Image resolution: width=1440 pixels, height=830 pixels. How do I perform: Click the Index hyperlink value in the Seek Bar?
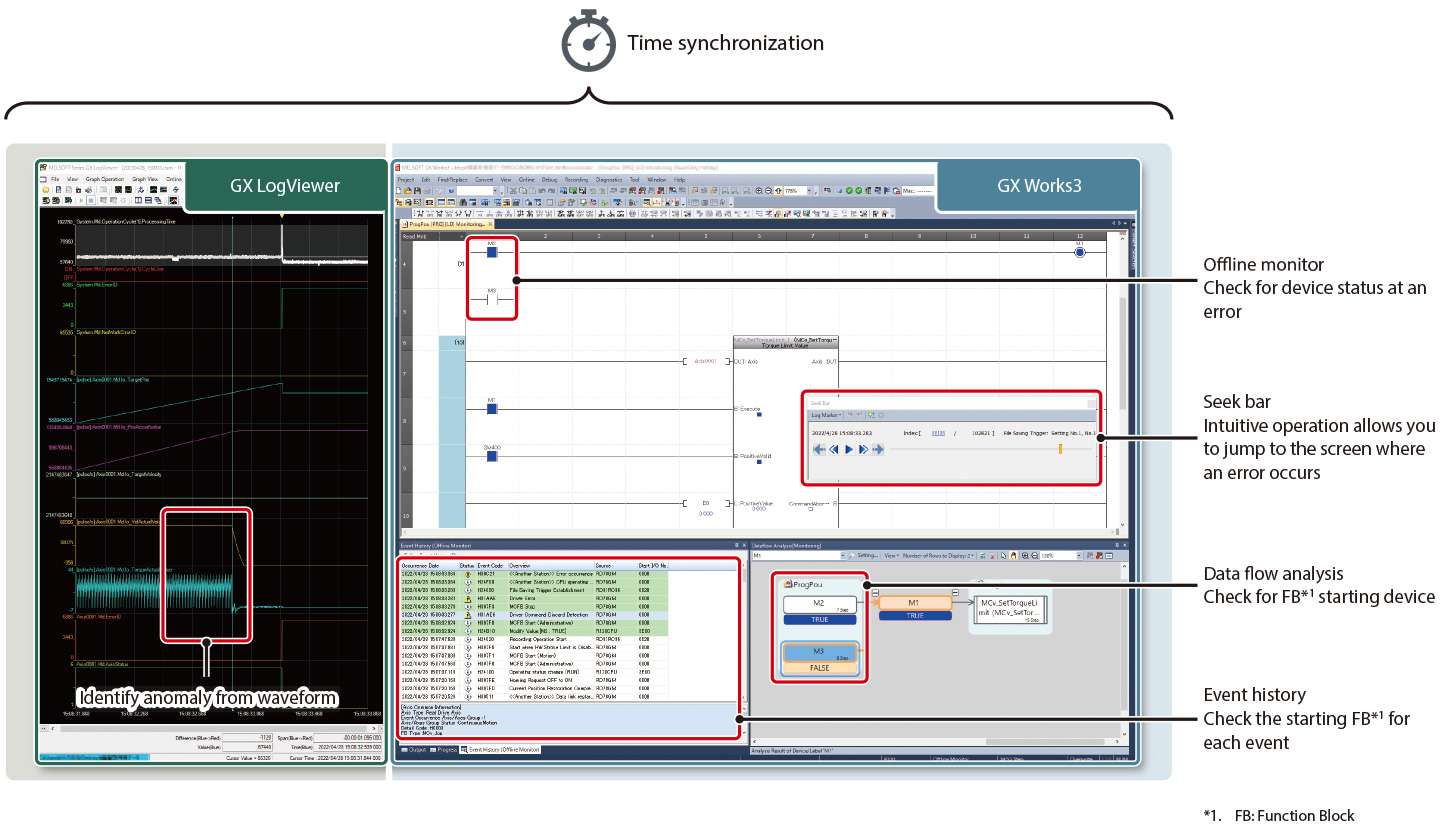[x=938, y=433]
